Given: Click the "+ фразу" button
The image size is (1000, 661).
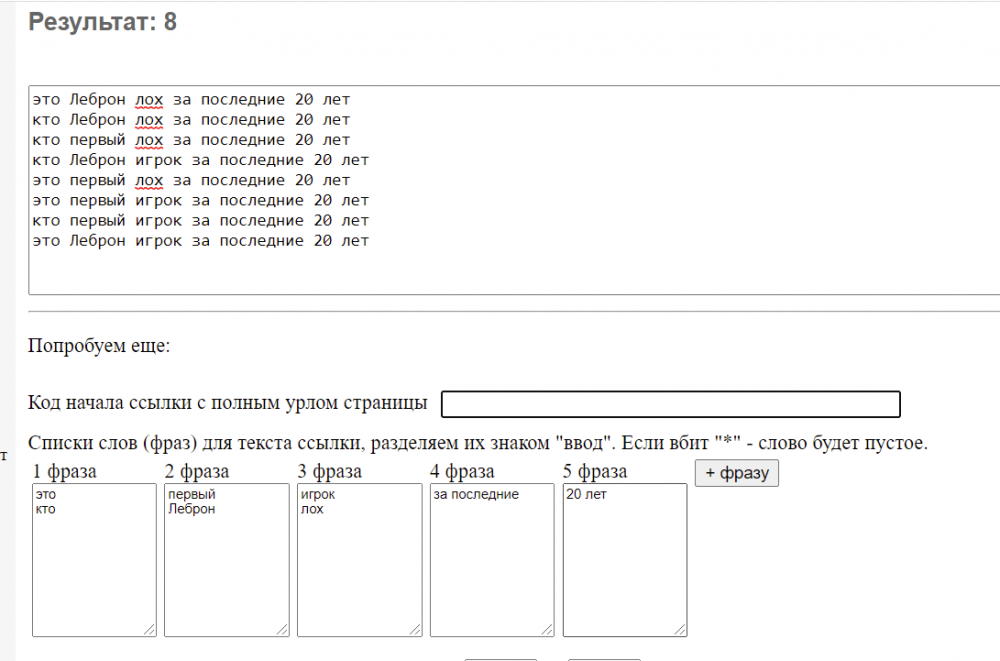Looking at the screenshot, I should tap(737, 473).
